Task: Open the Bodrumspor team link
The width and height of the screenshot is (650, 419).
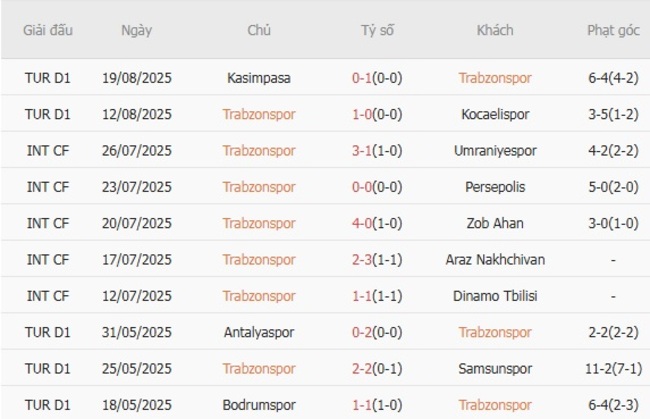Action: [x=259, y=405]
